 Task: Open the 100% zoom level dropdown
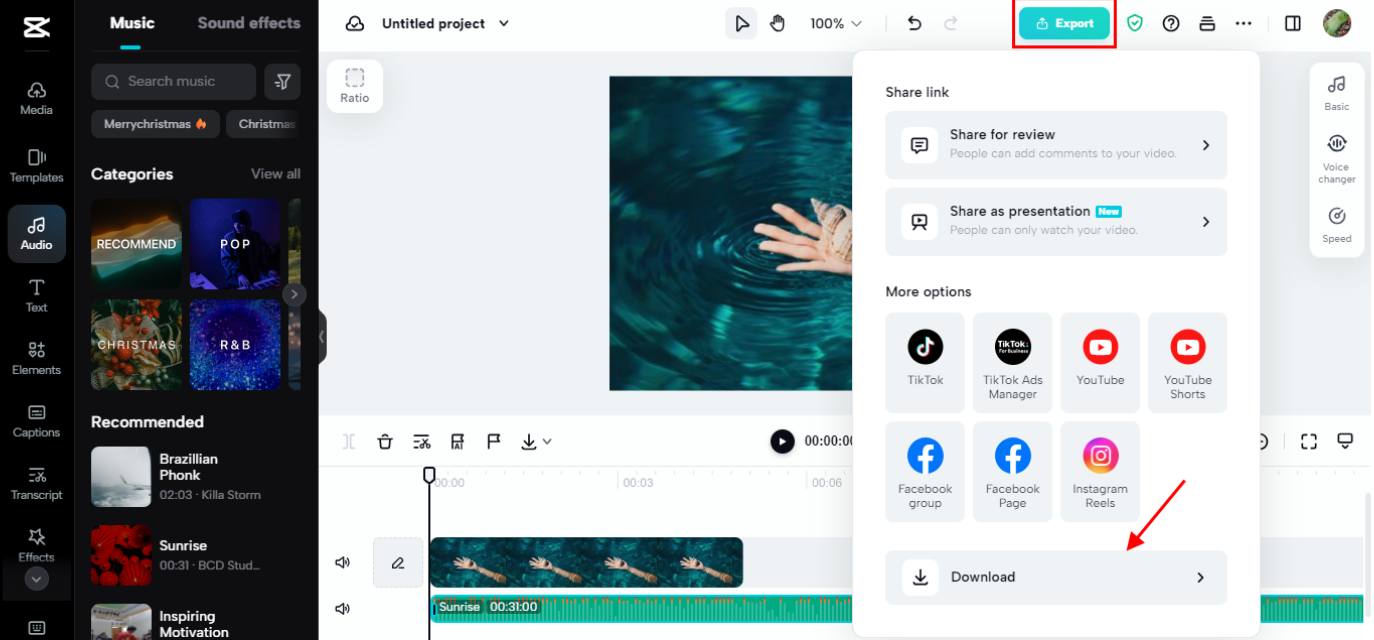[836, 23]
